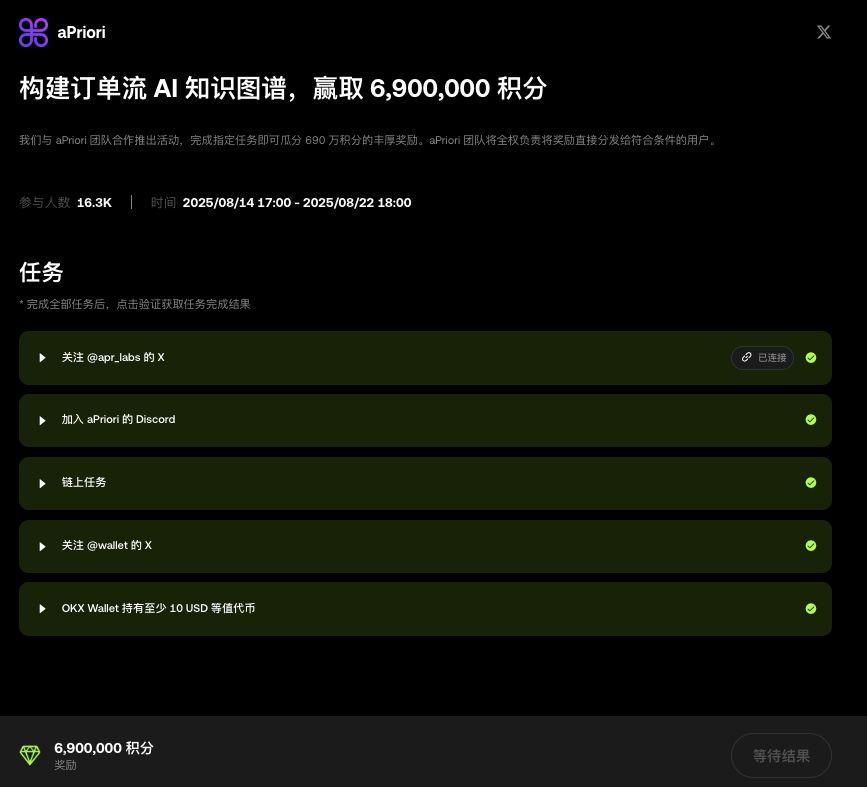Click the green diamond reward icon
The width and height of the screenshot is (867, 787).
pos(30,755)
